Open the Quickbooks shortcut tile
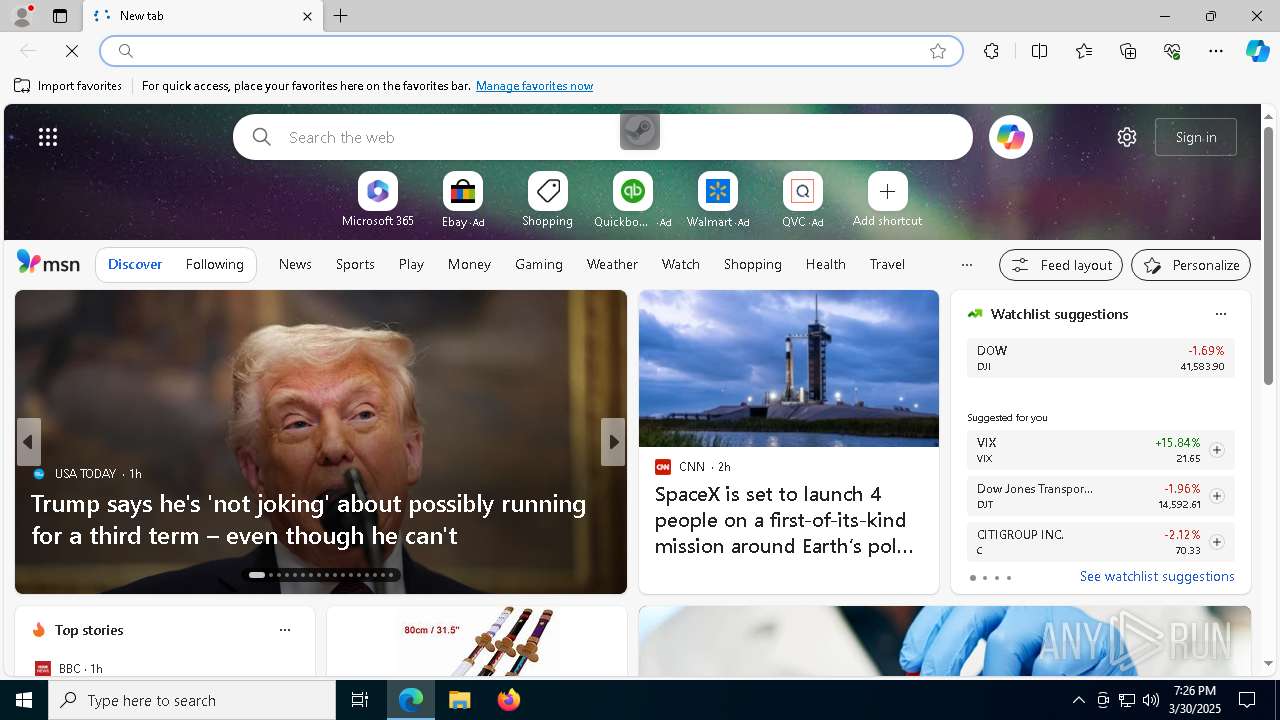 pyautogui.click(x=632, y=200)
